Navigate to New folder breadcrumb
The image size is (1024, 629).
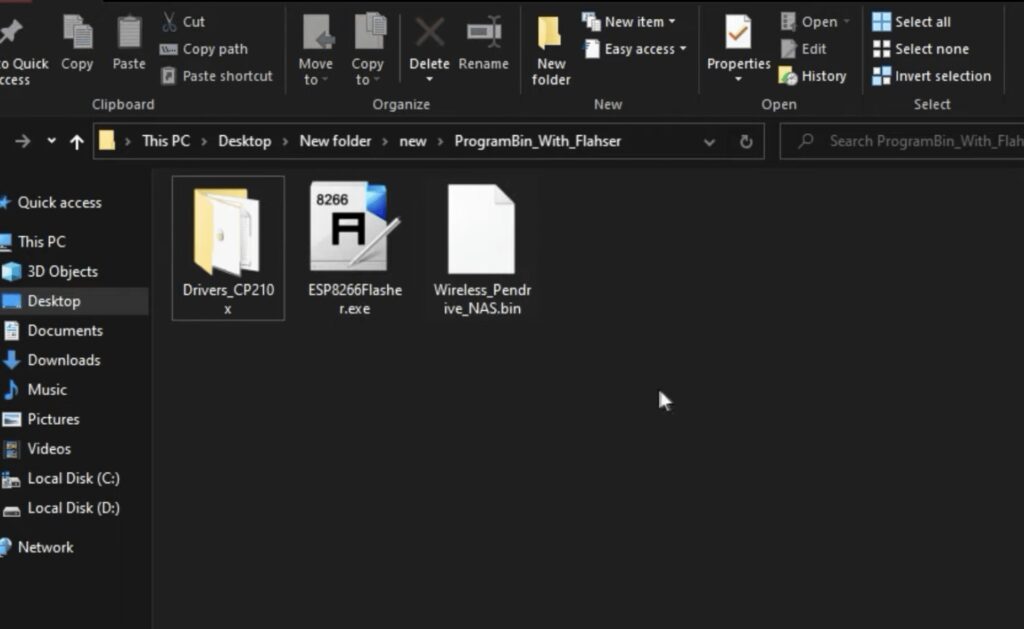tap(335, 141)
